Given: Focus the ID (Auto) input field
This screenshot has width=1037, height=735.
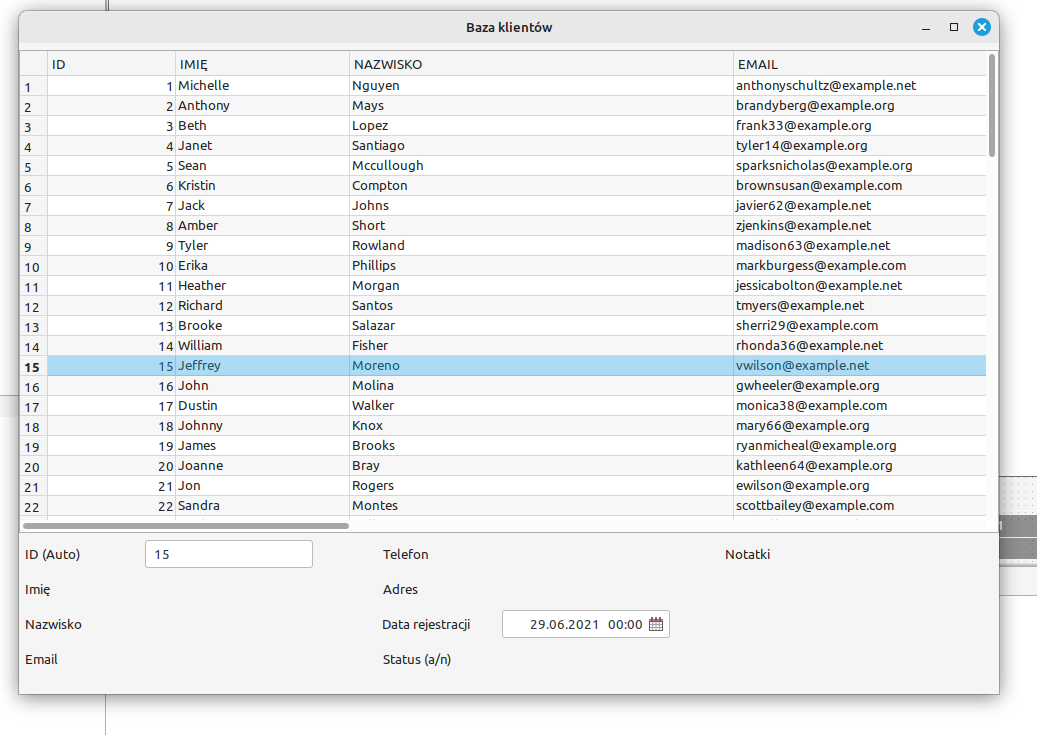Looking at the screenshot, I should point(228,554).
